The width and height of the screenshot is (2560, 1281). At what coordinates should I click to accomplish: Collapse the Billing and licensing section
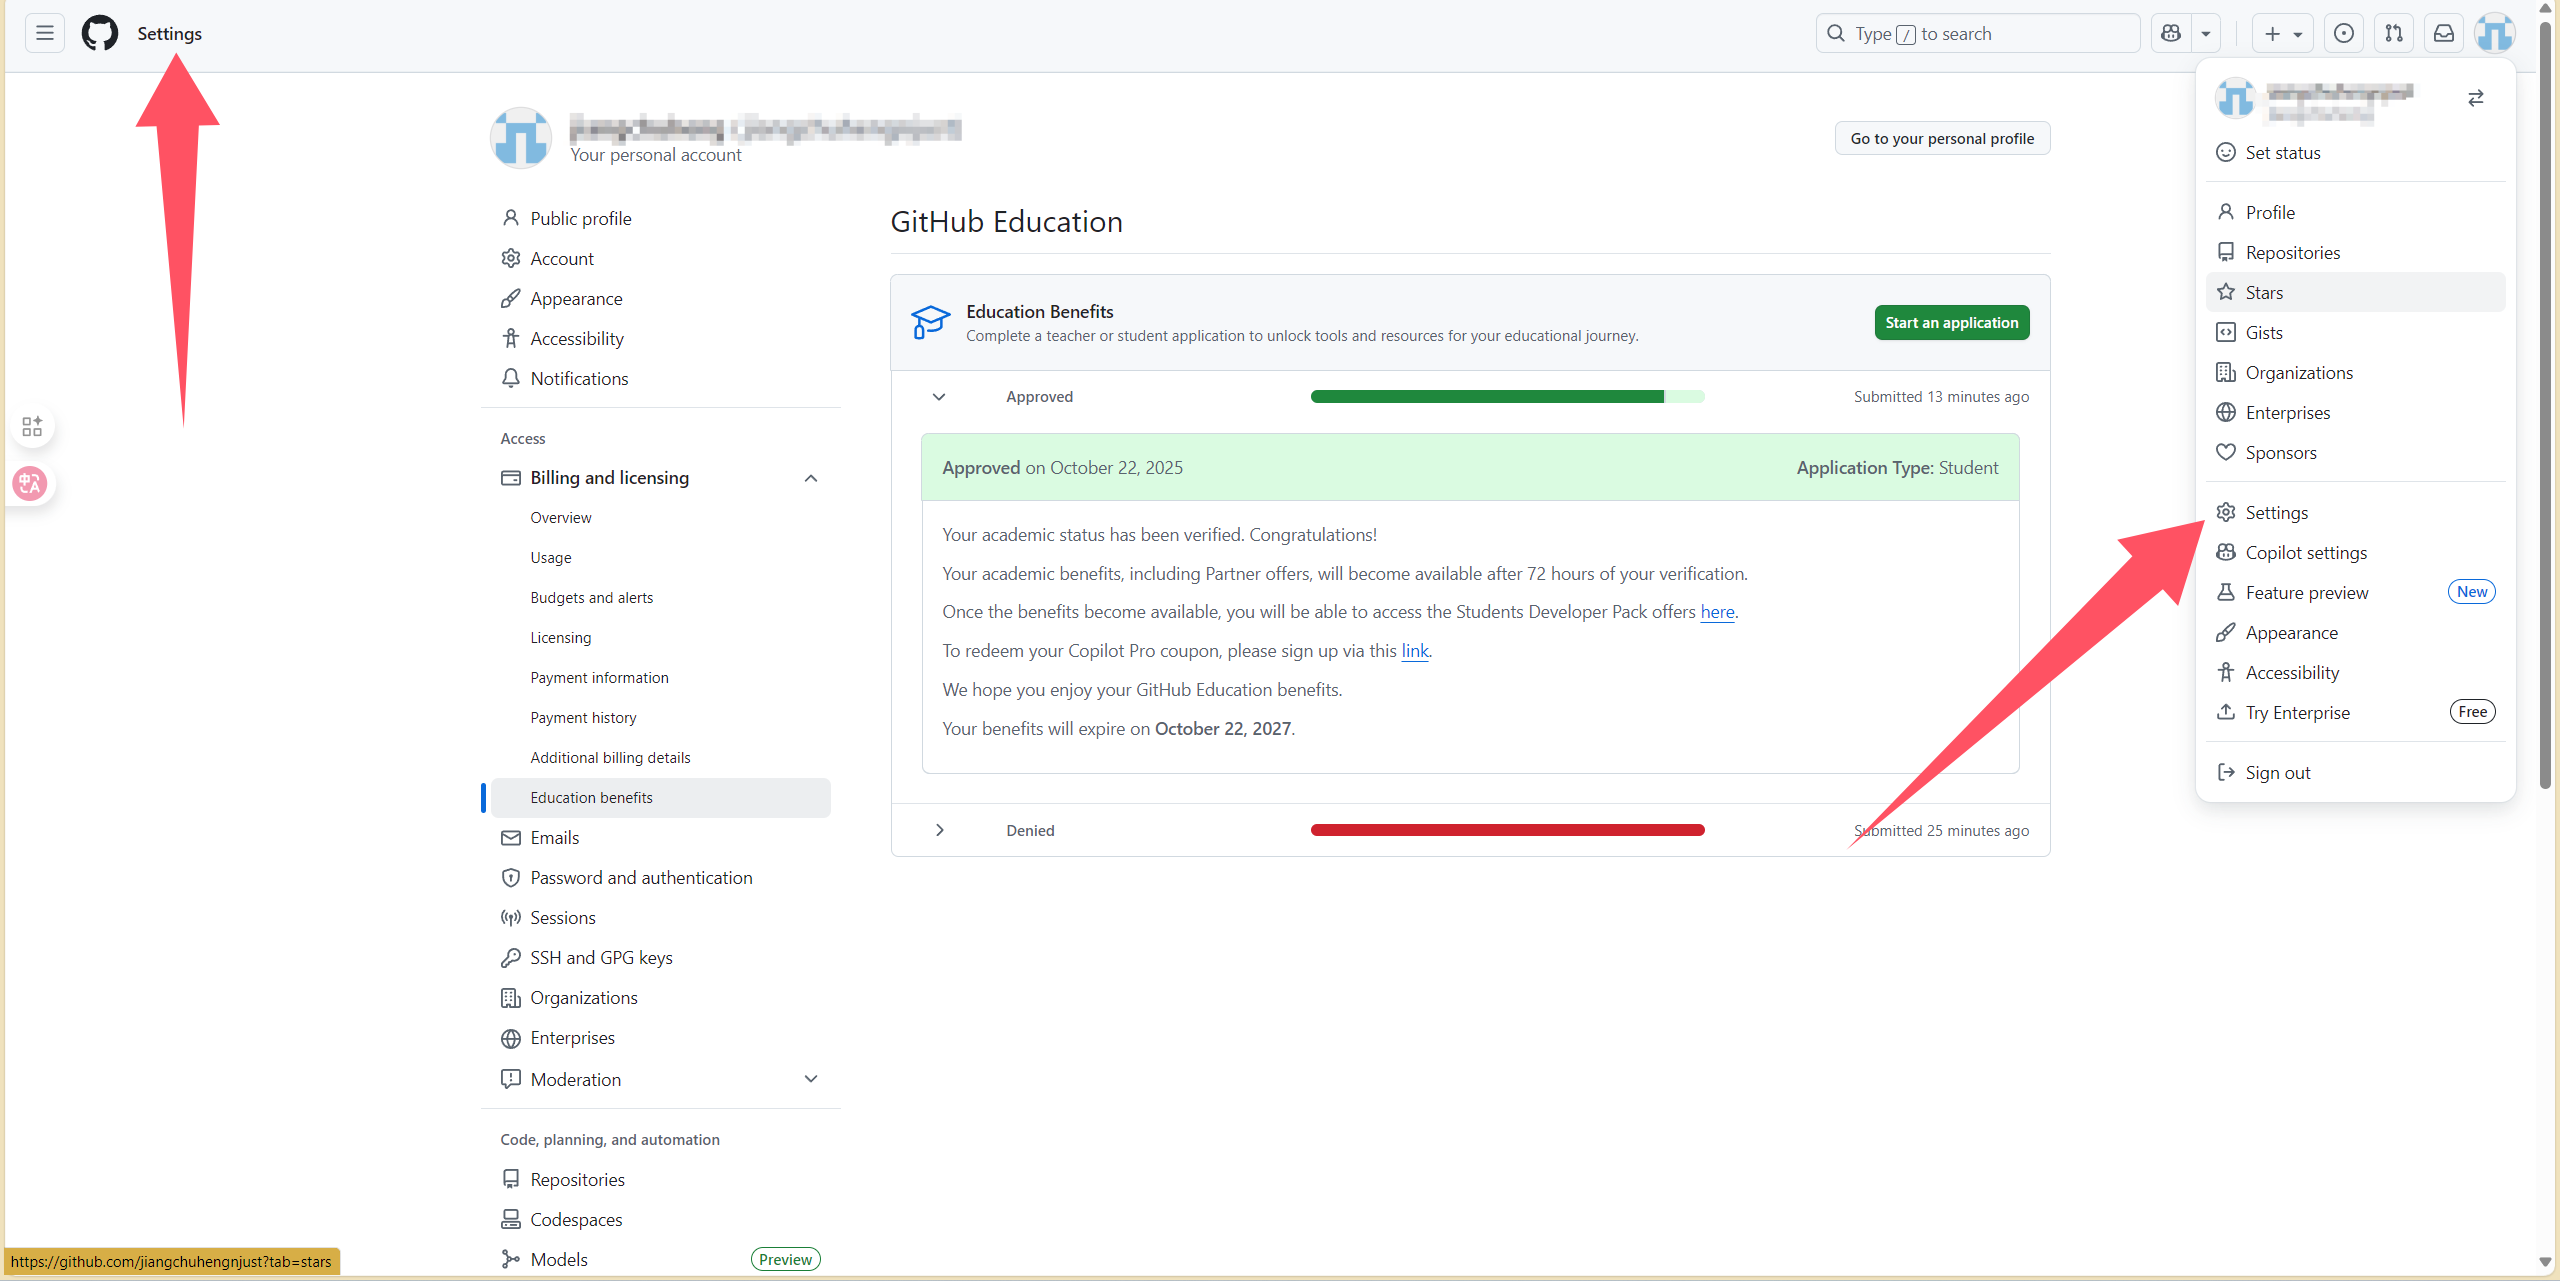(x=810, y=478)
